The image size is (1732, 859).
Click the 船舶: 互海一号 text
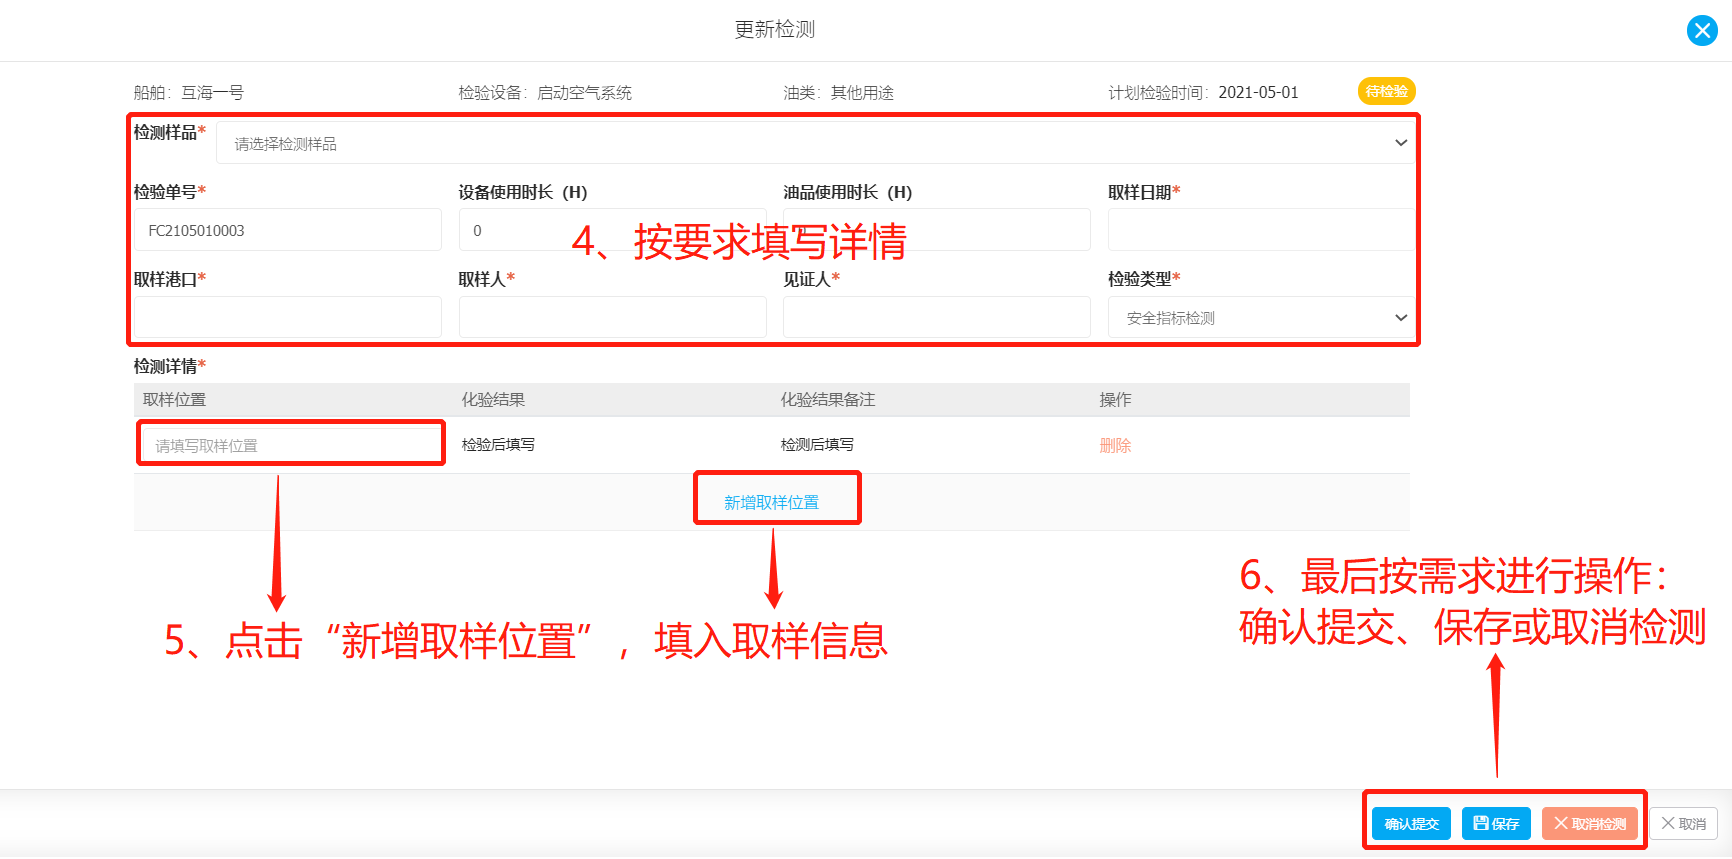tap(189, 92)
